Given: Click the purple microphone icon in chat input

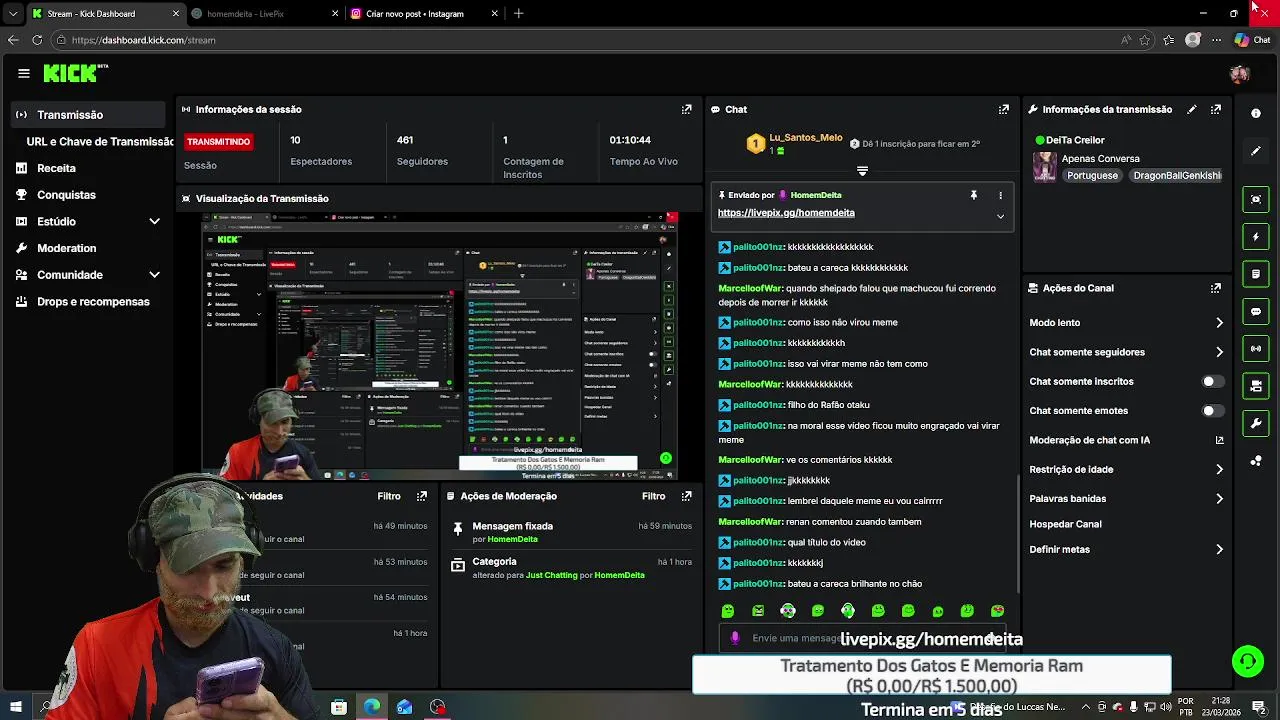Looking at the screenshot, I should click(x=735, y=638).
